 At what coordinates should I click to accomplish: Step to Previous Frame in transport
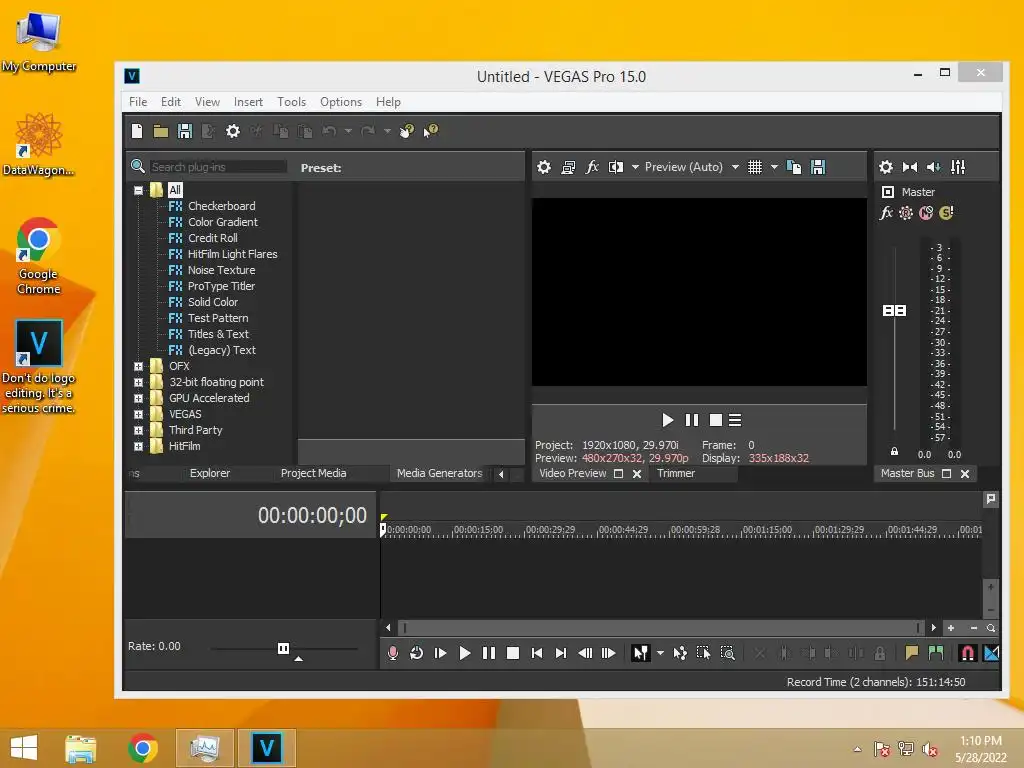(585, 653)
